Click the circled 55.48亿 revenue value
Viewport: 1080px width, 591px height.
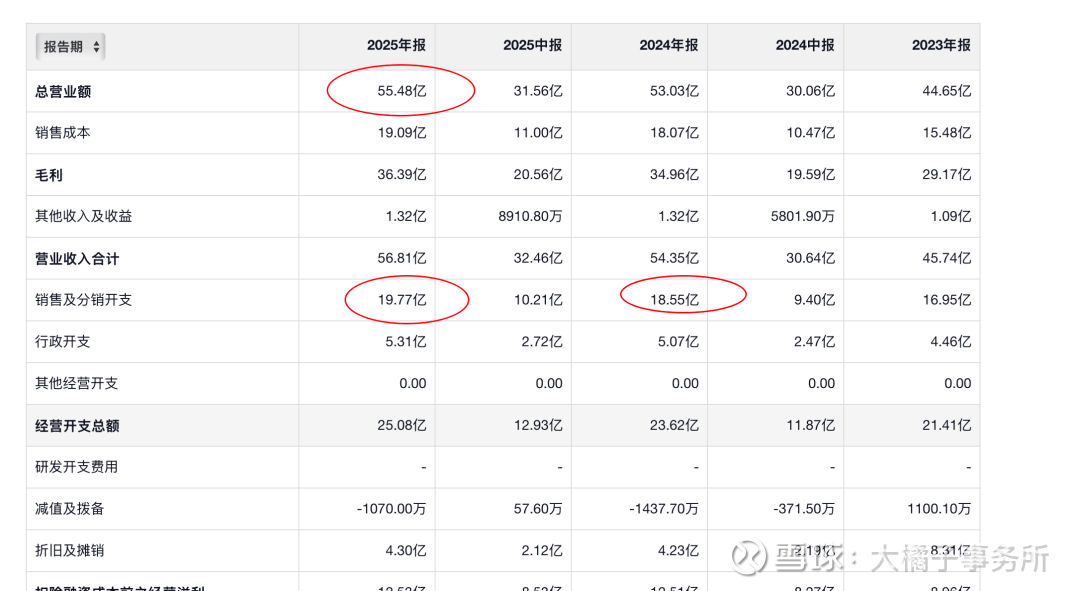402,91
